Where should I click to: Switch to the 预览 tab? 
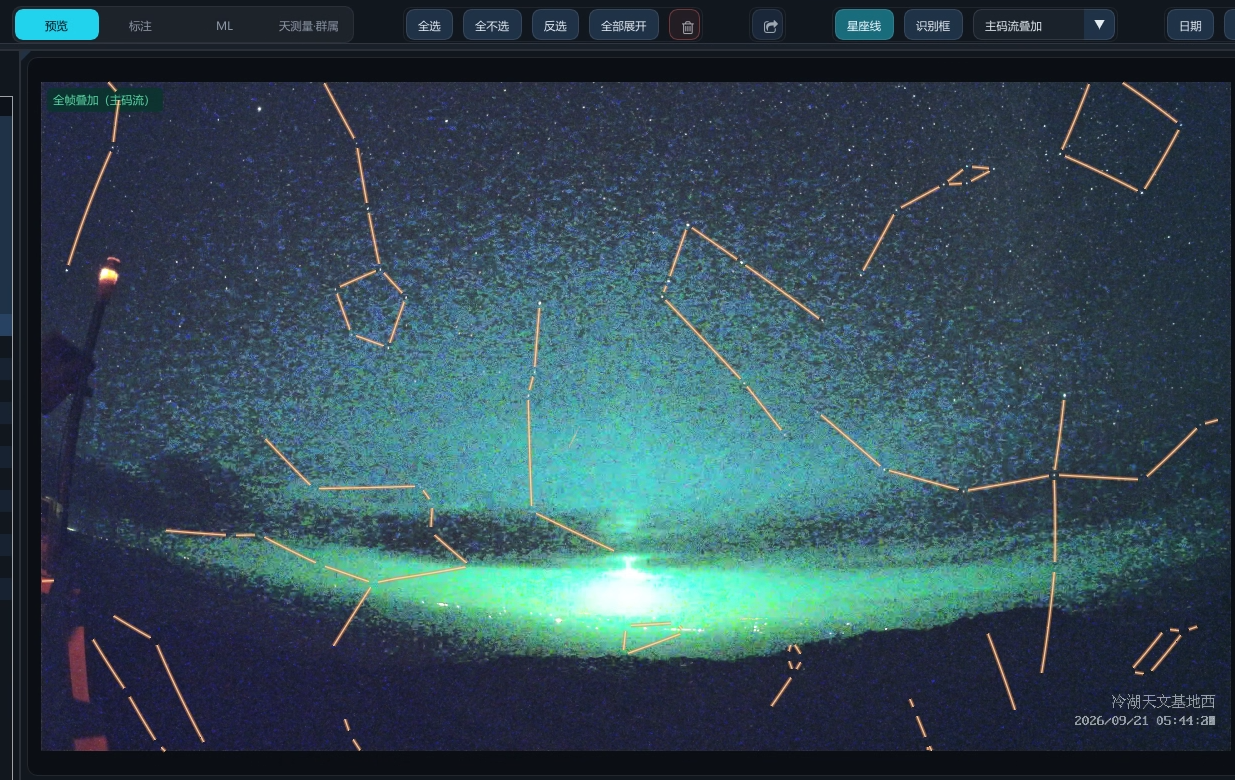pyautogui.click(x=57, y=25)
